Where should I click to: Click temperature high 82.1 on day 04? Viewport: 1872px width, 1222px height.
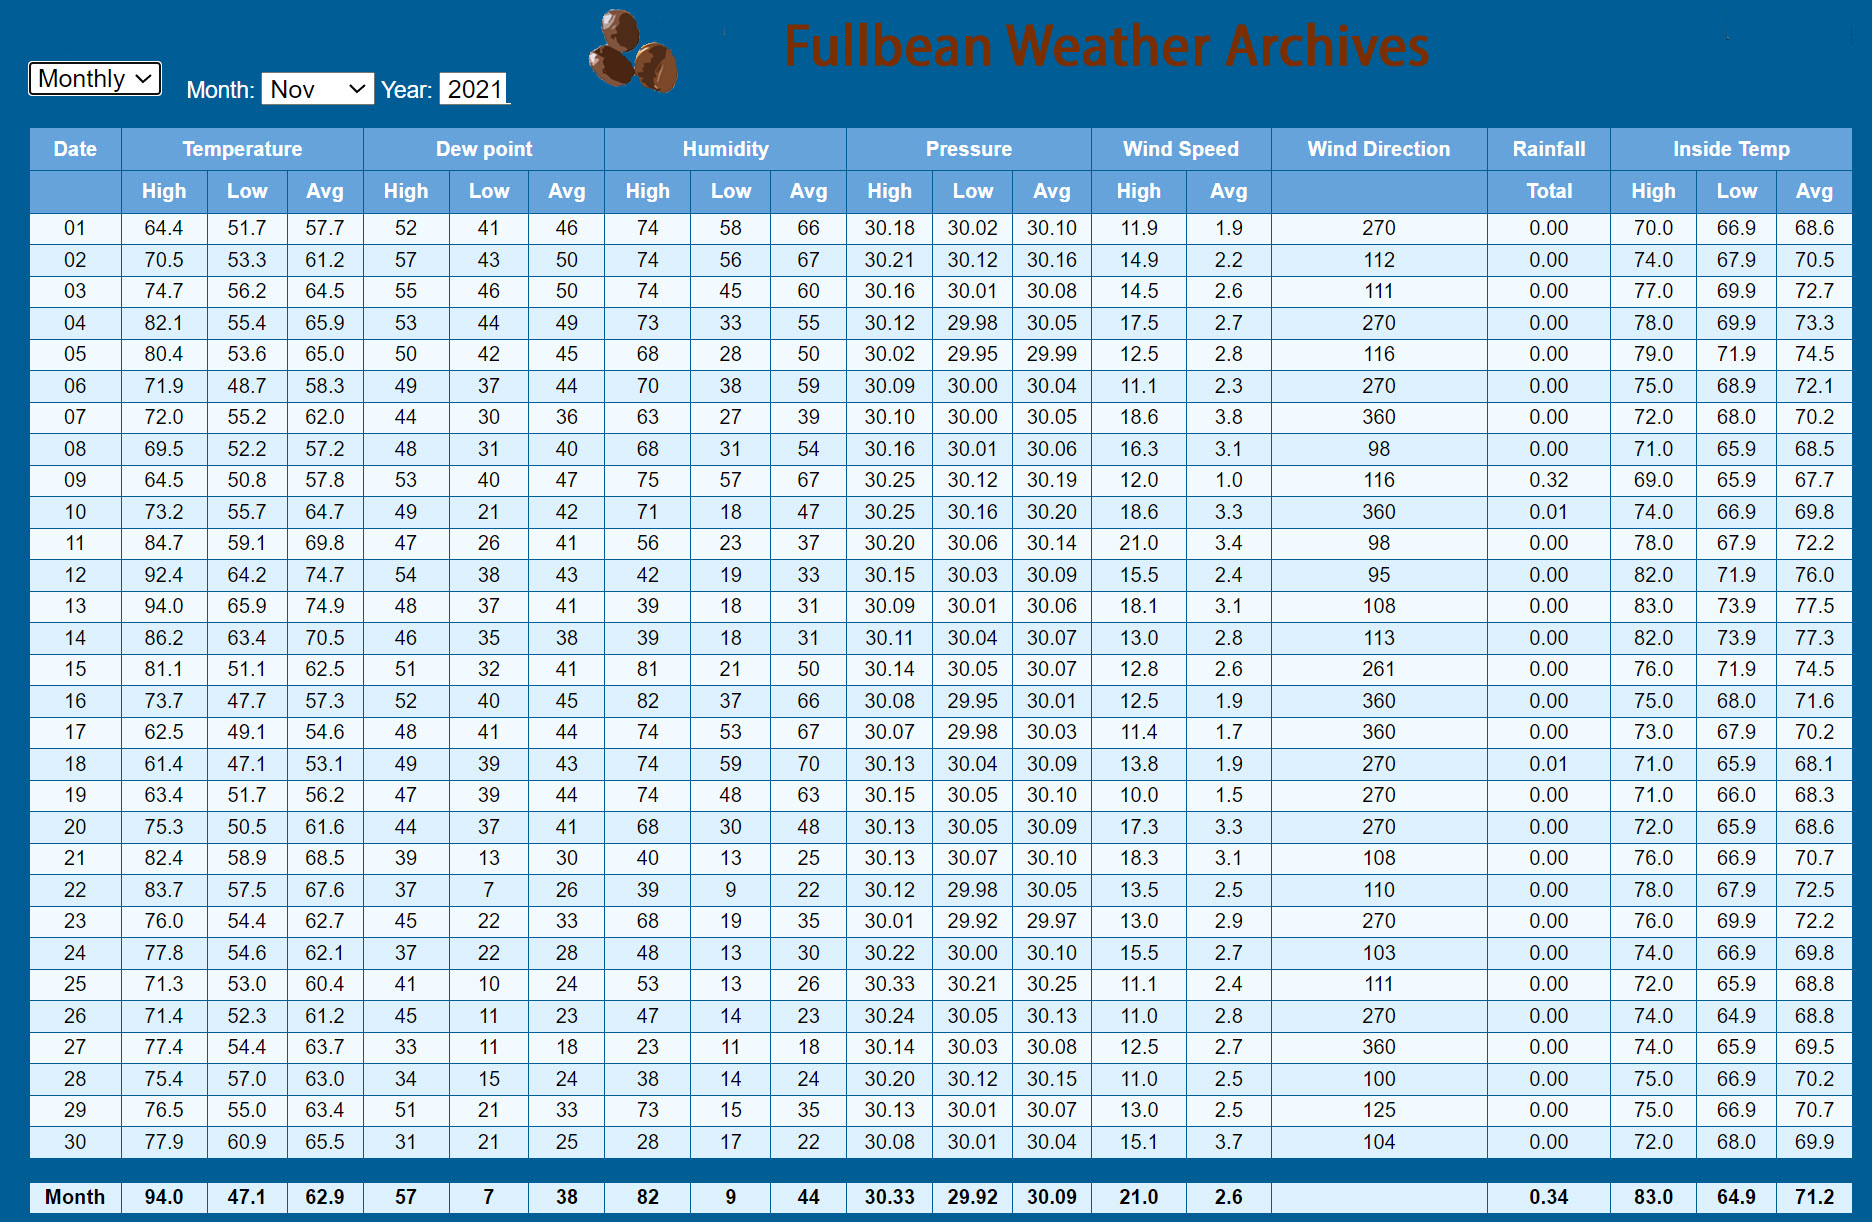click(164, 323)
